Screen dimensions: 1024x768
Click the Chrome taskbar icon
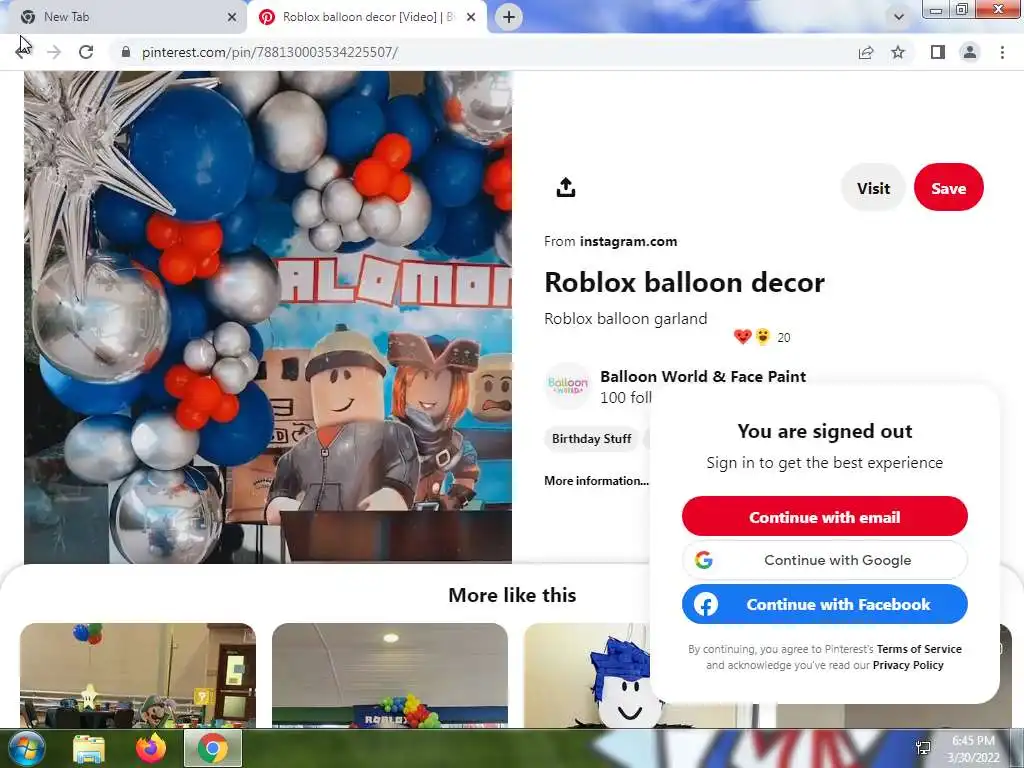coord(213,748)
